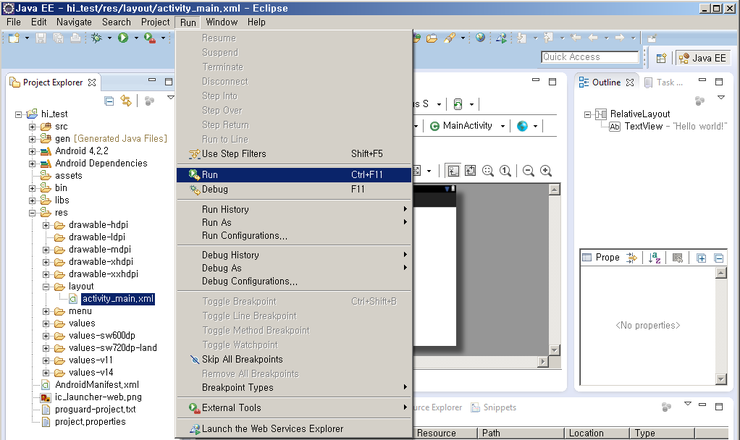Open the Window menu
The image size is (740, 440).
[x=221, y=22]
